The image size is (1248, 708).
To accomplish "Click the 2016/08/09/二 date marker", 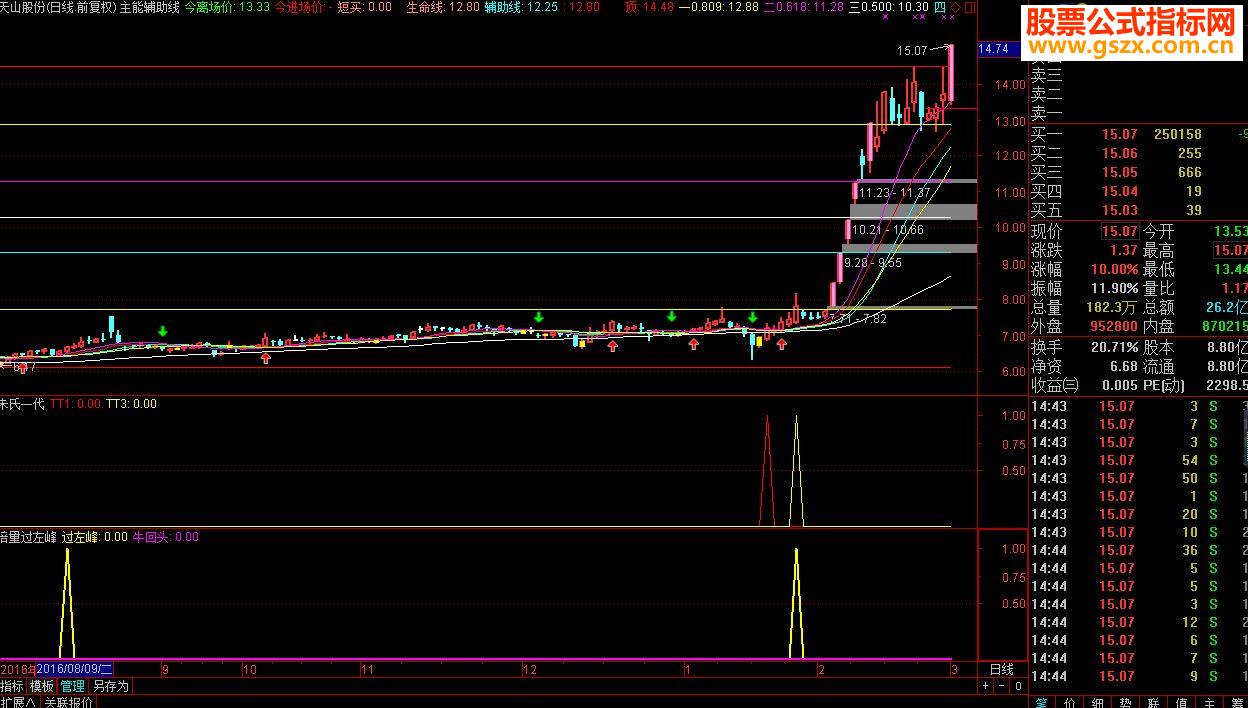I will [x=74, y=668].
